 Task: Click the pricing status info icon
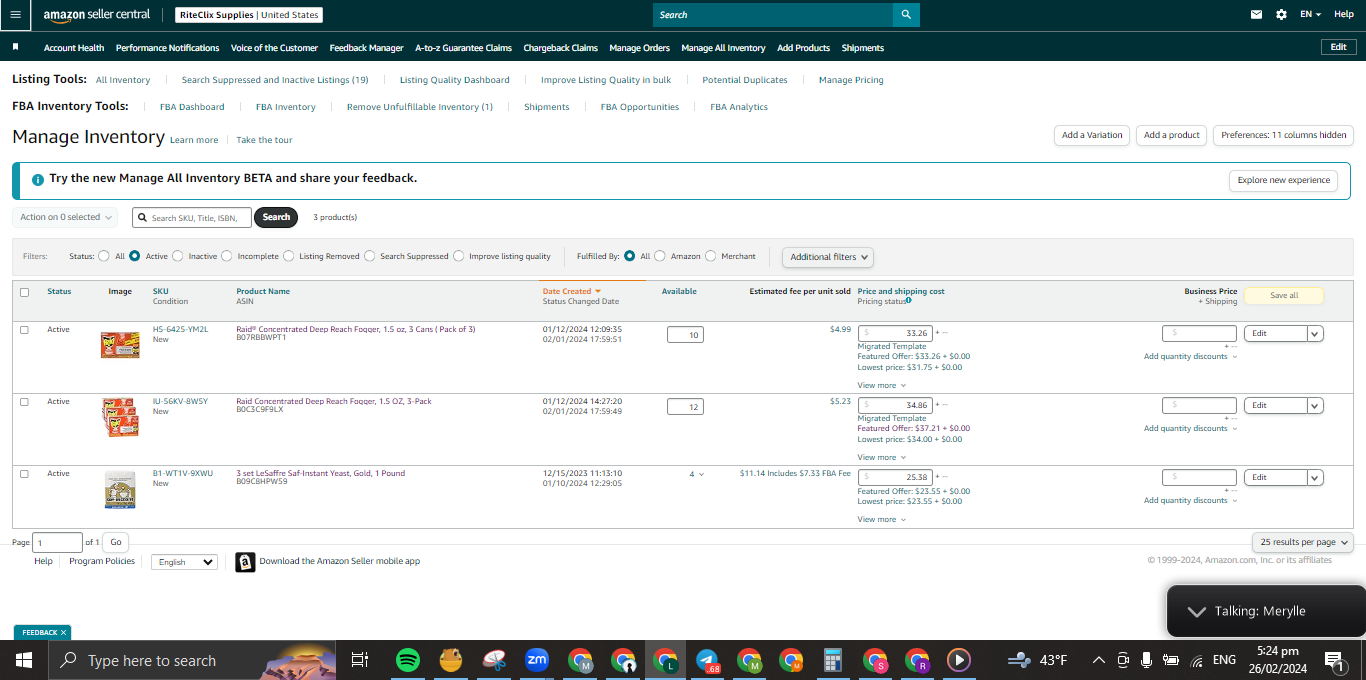tap(908, 301)
